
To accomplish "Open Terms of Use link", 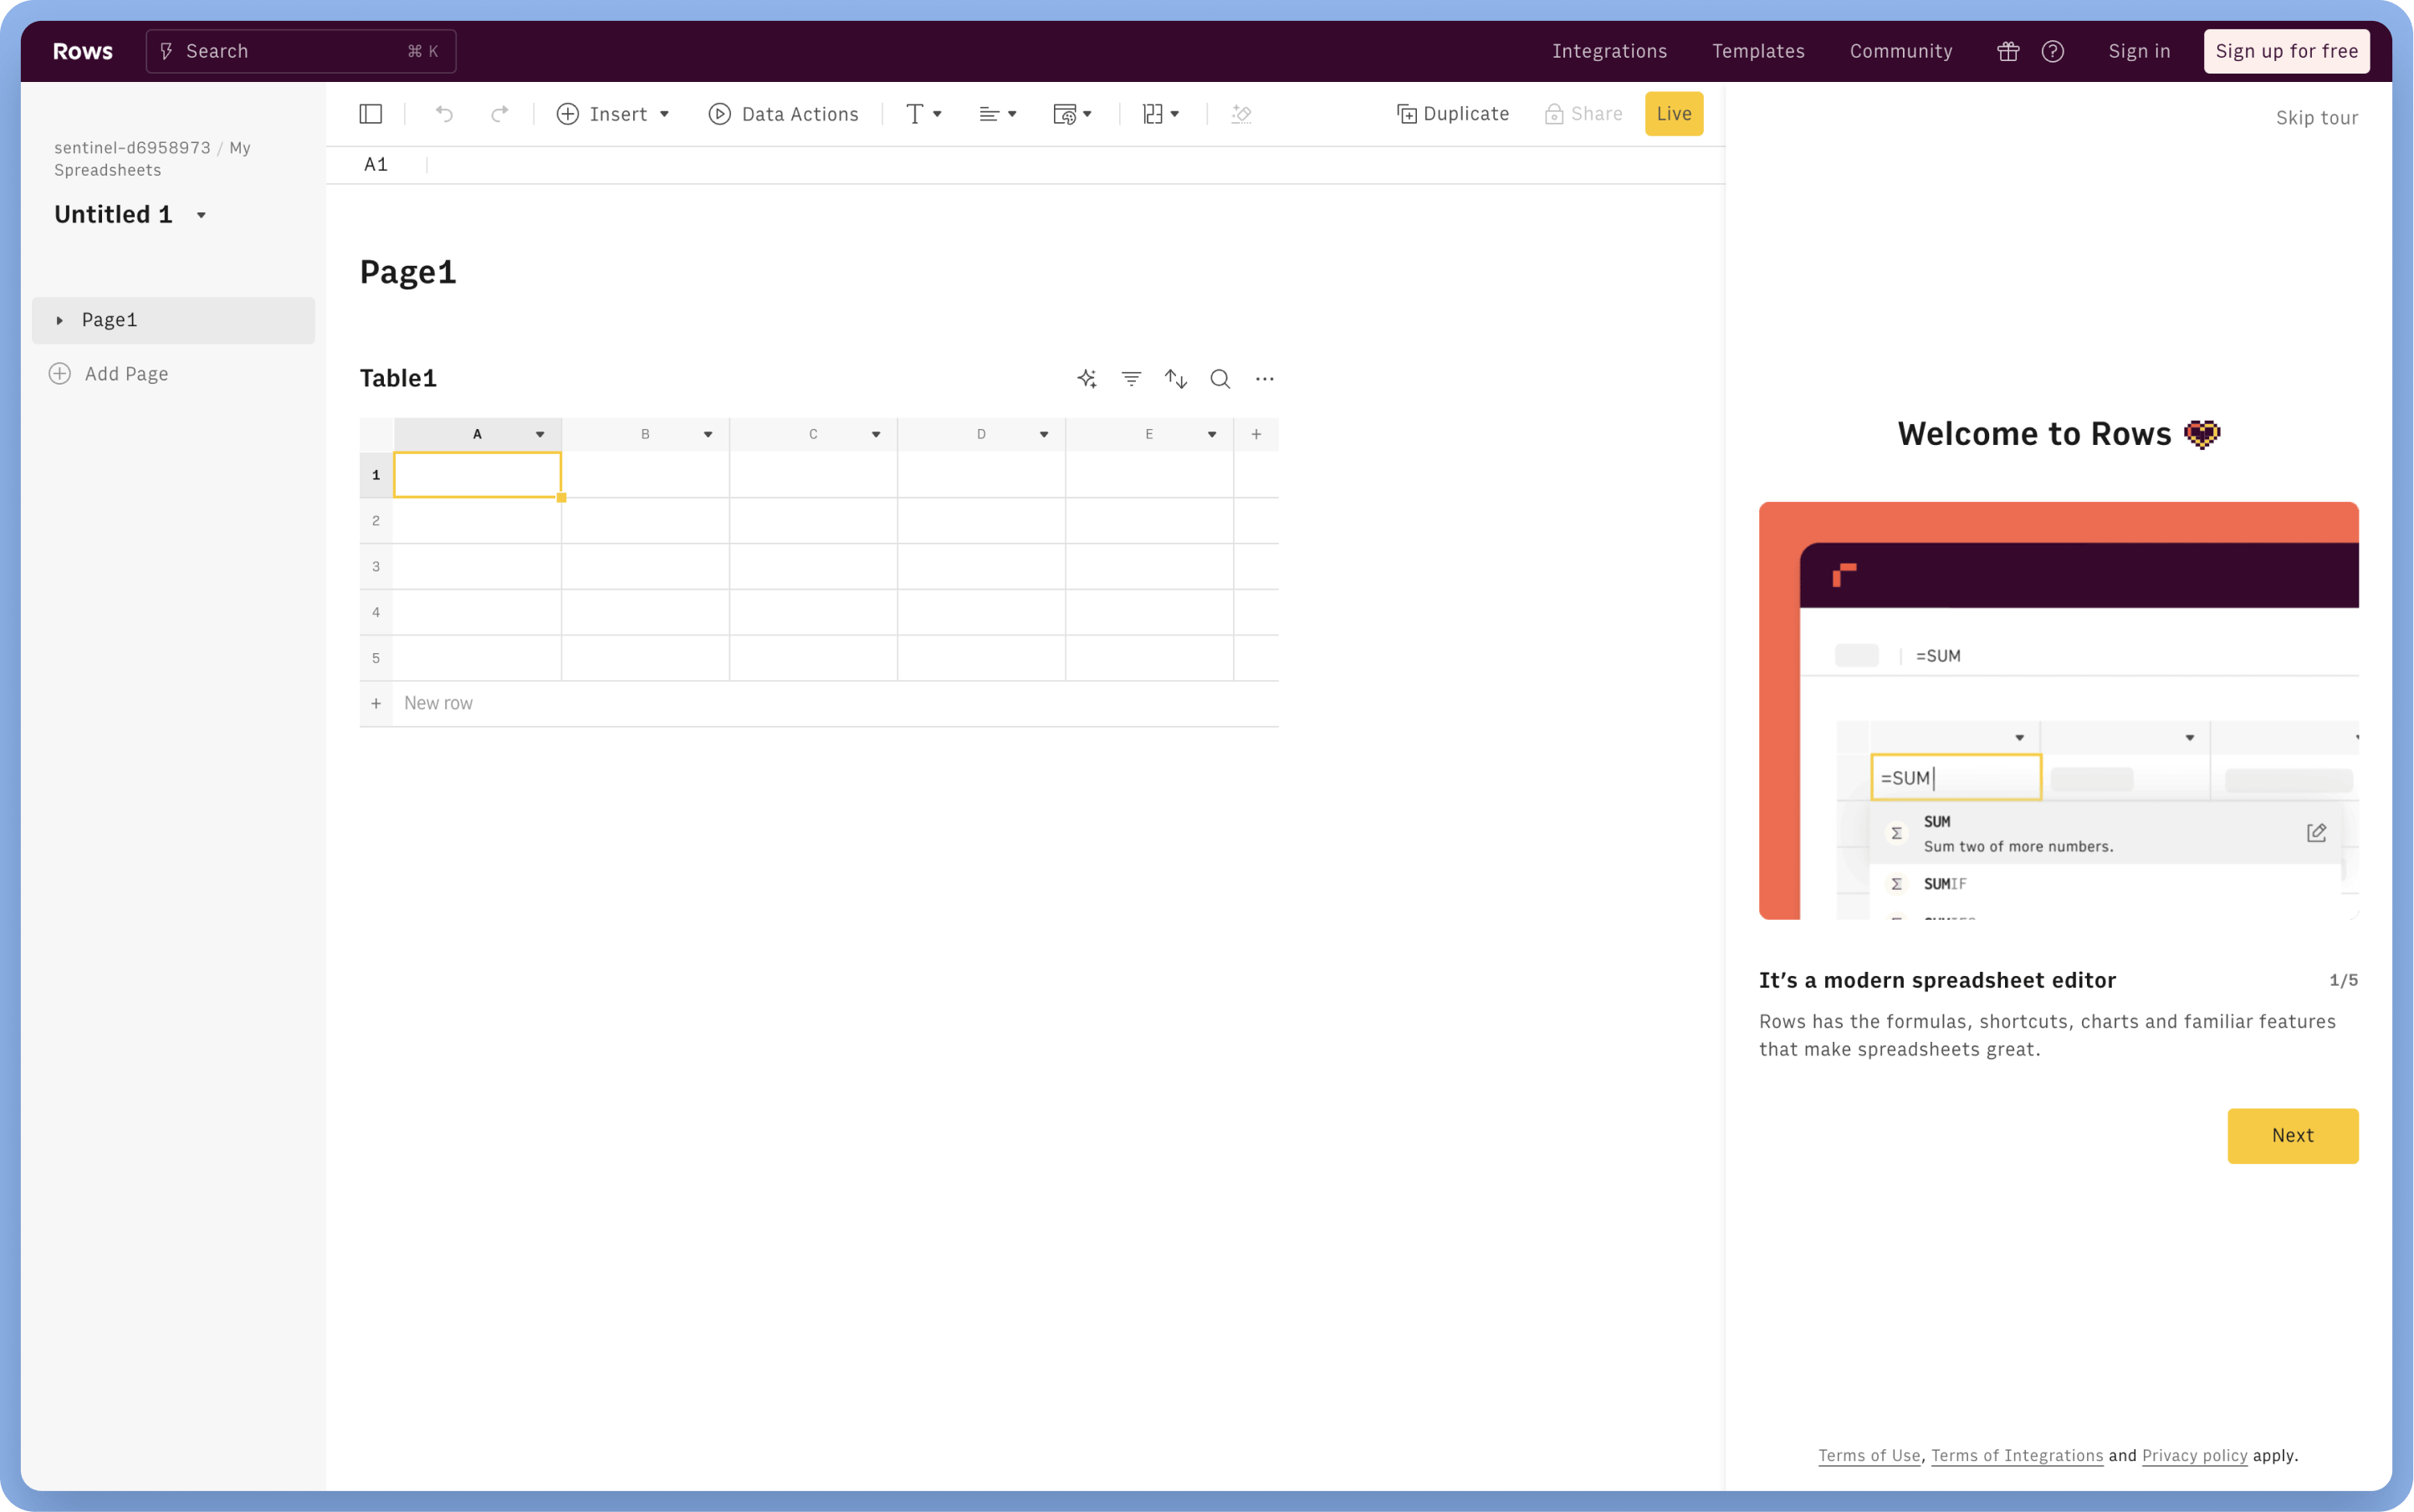I will [x=1868, y=1455].
